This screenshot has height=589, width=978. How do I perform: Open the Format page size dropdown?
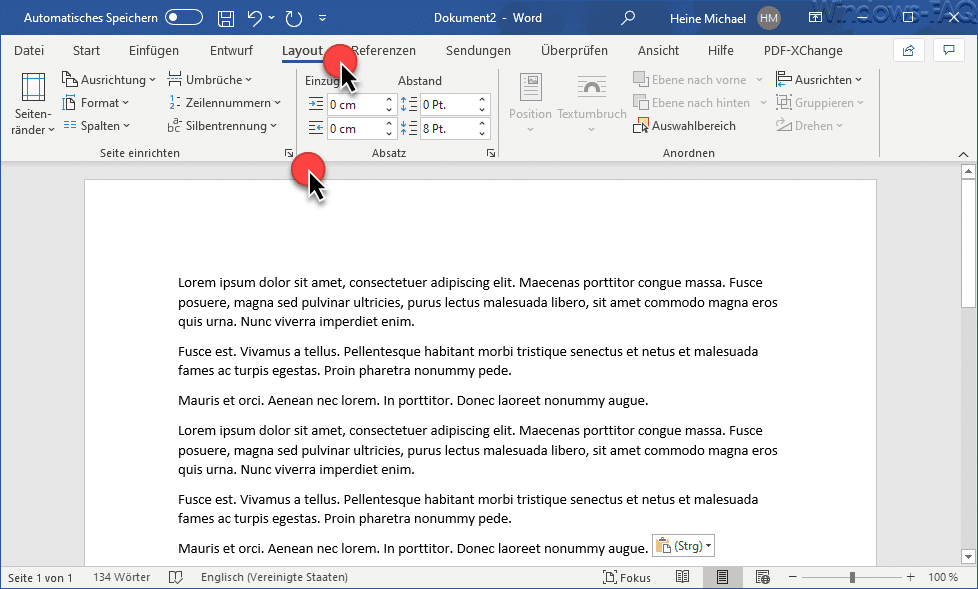pyautogui.click(x=95, y=103)
